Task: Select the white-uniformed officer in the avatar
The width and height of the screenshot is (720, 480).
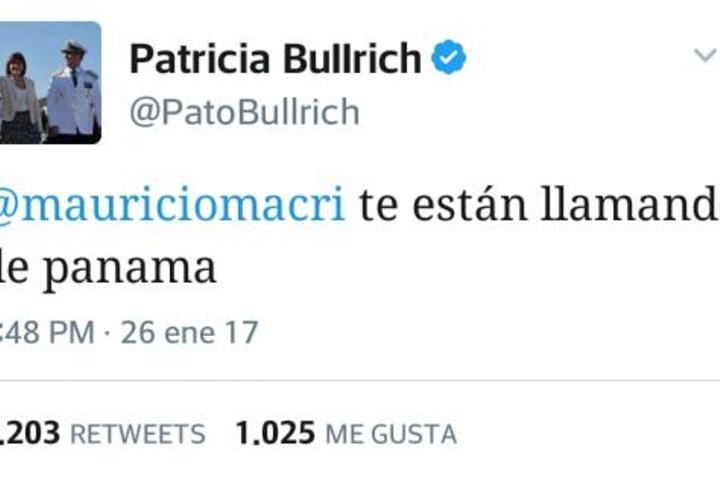Action: 73,92
